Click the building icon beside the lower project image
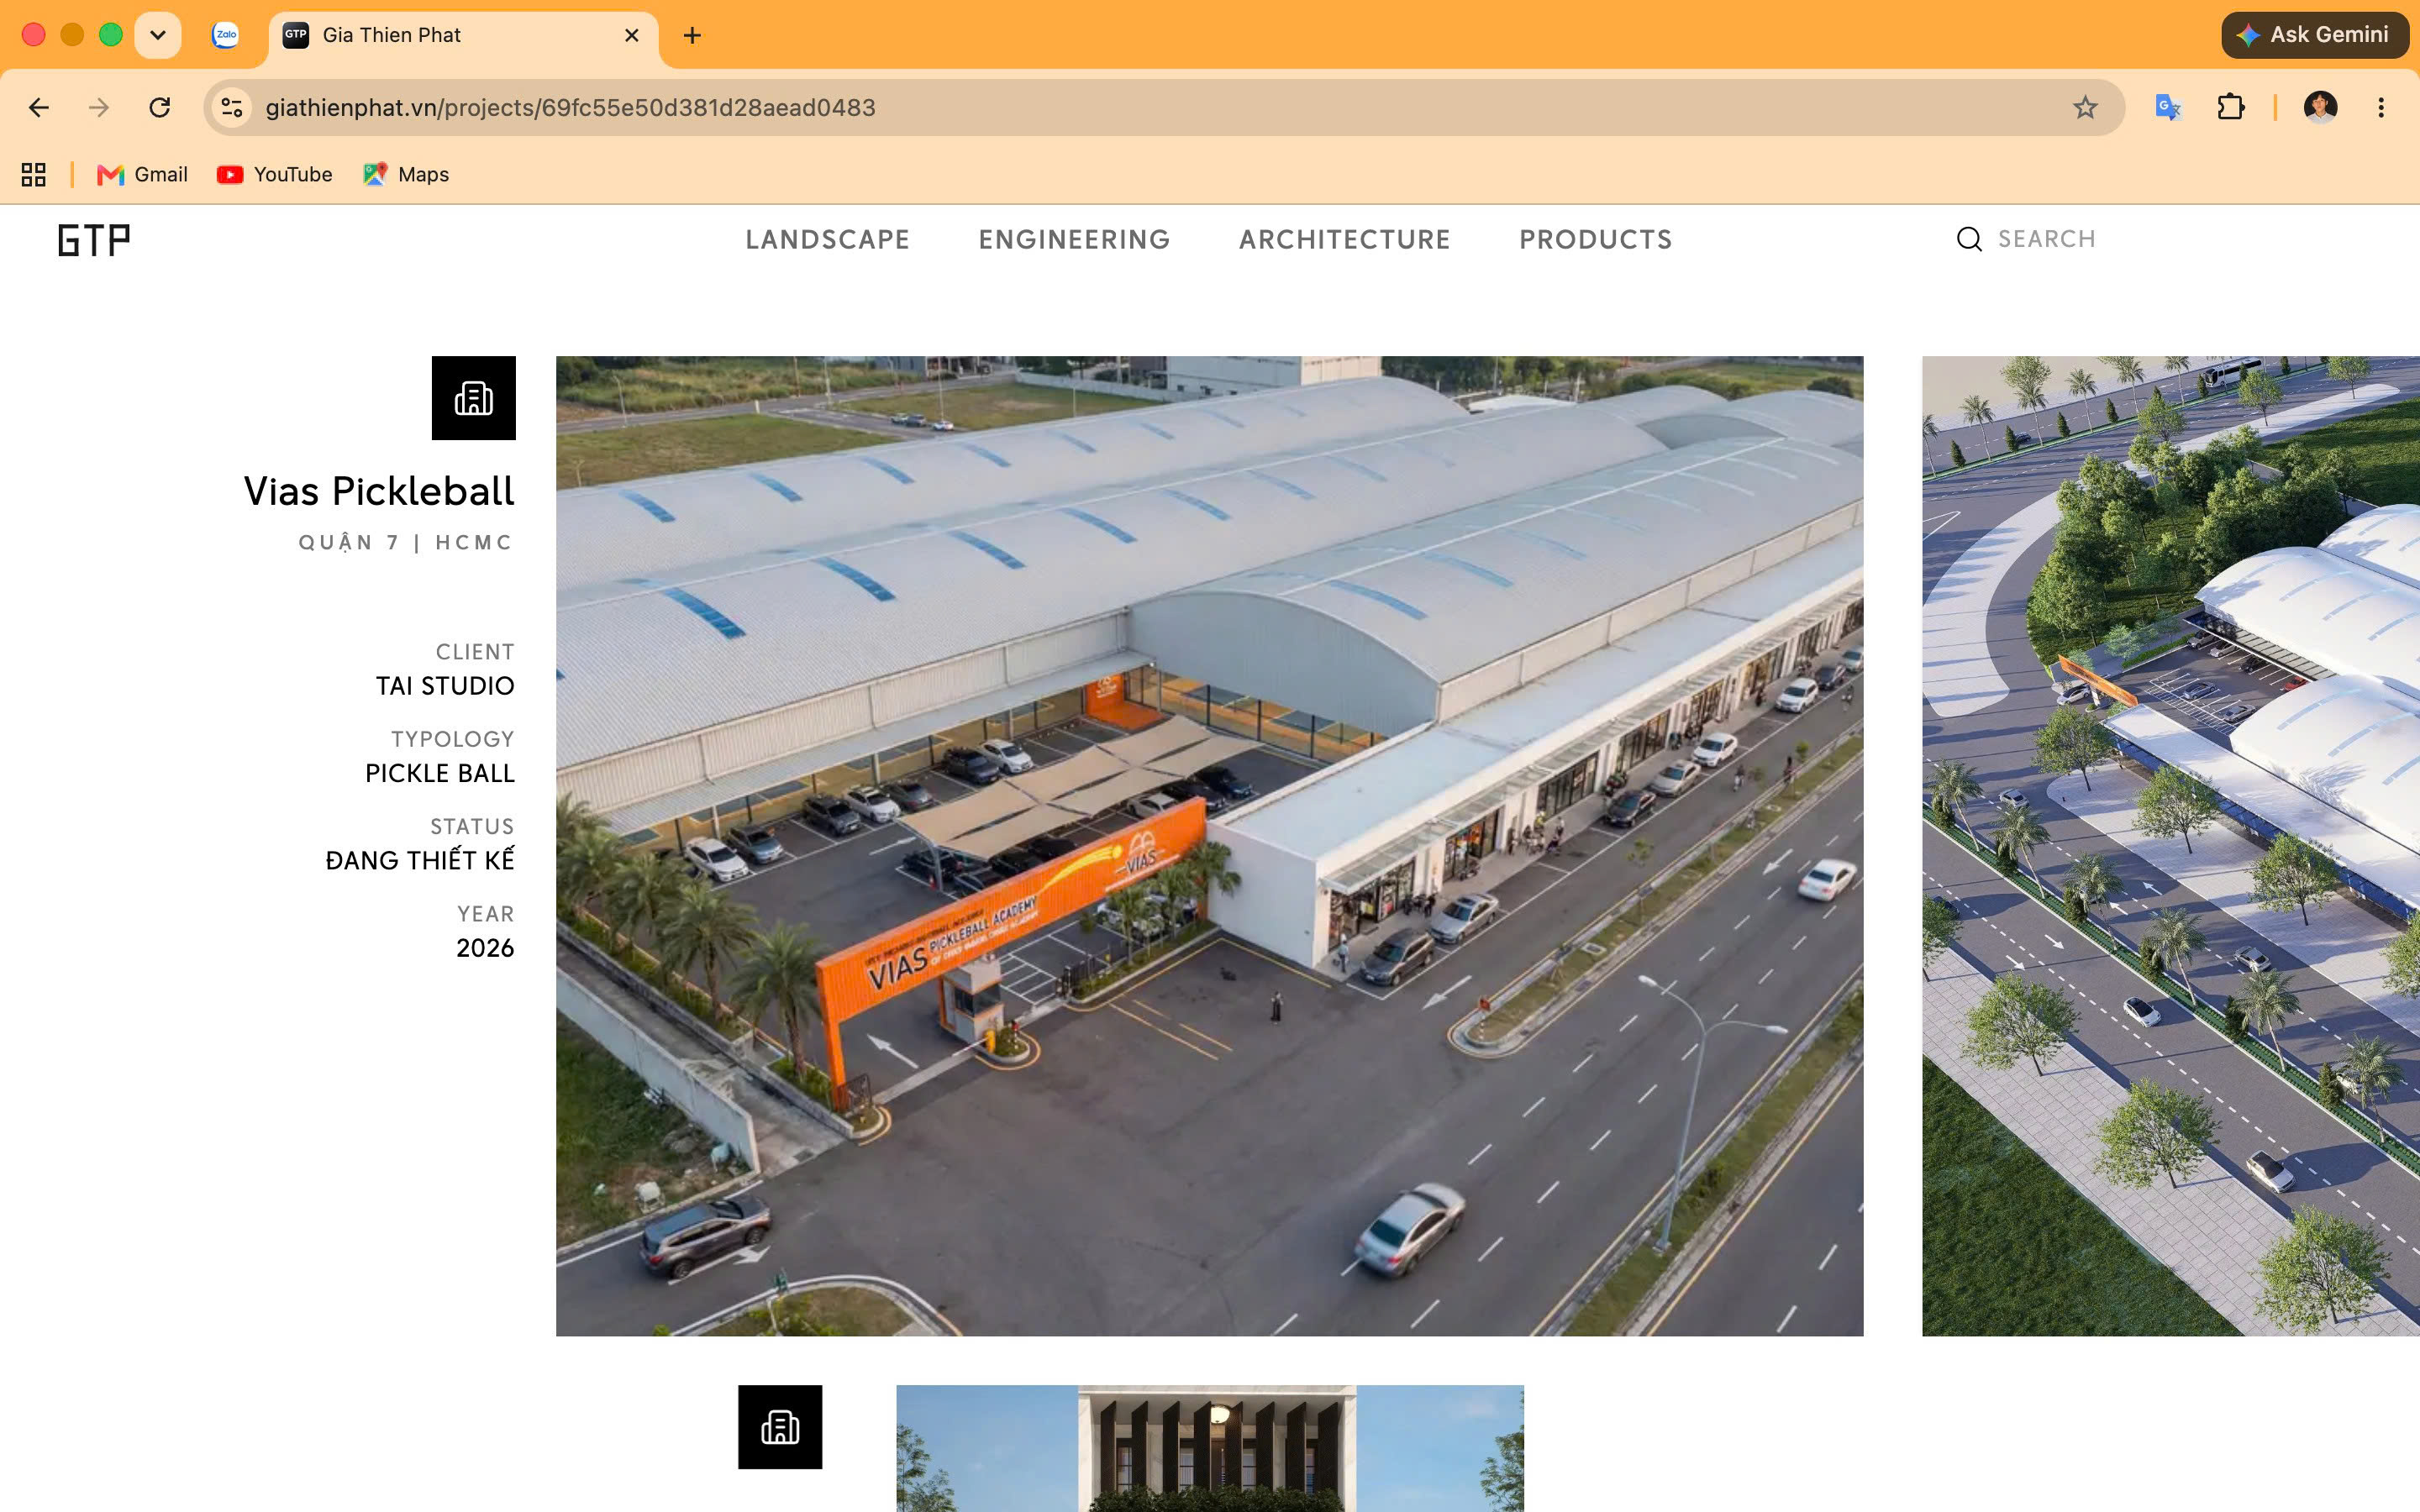The height and width of the screenshot is (1512, 2420). (780, 1427)
